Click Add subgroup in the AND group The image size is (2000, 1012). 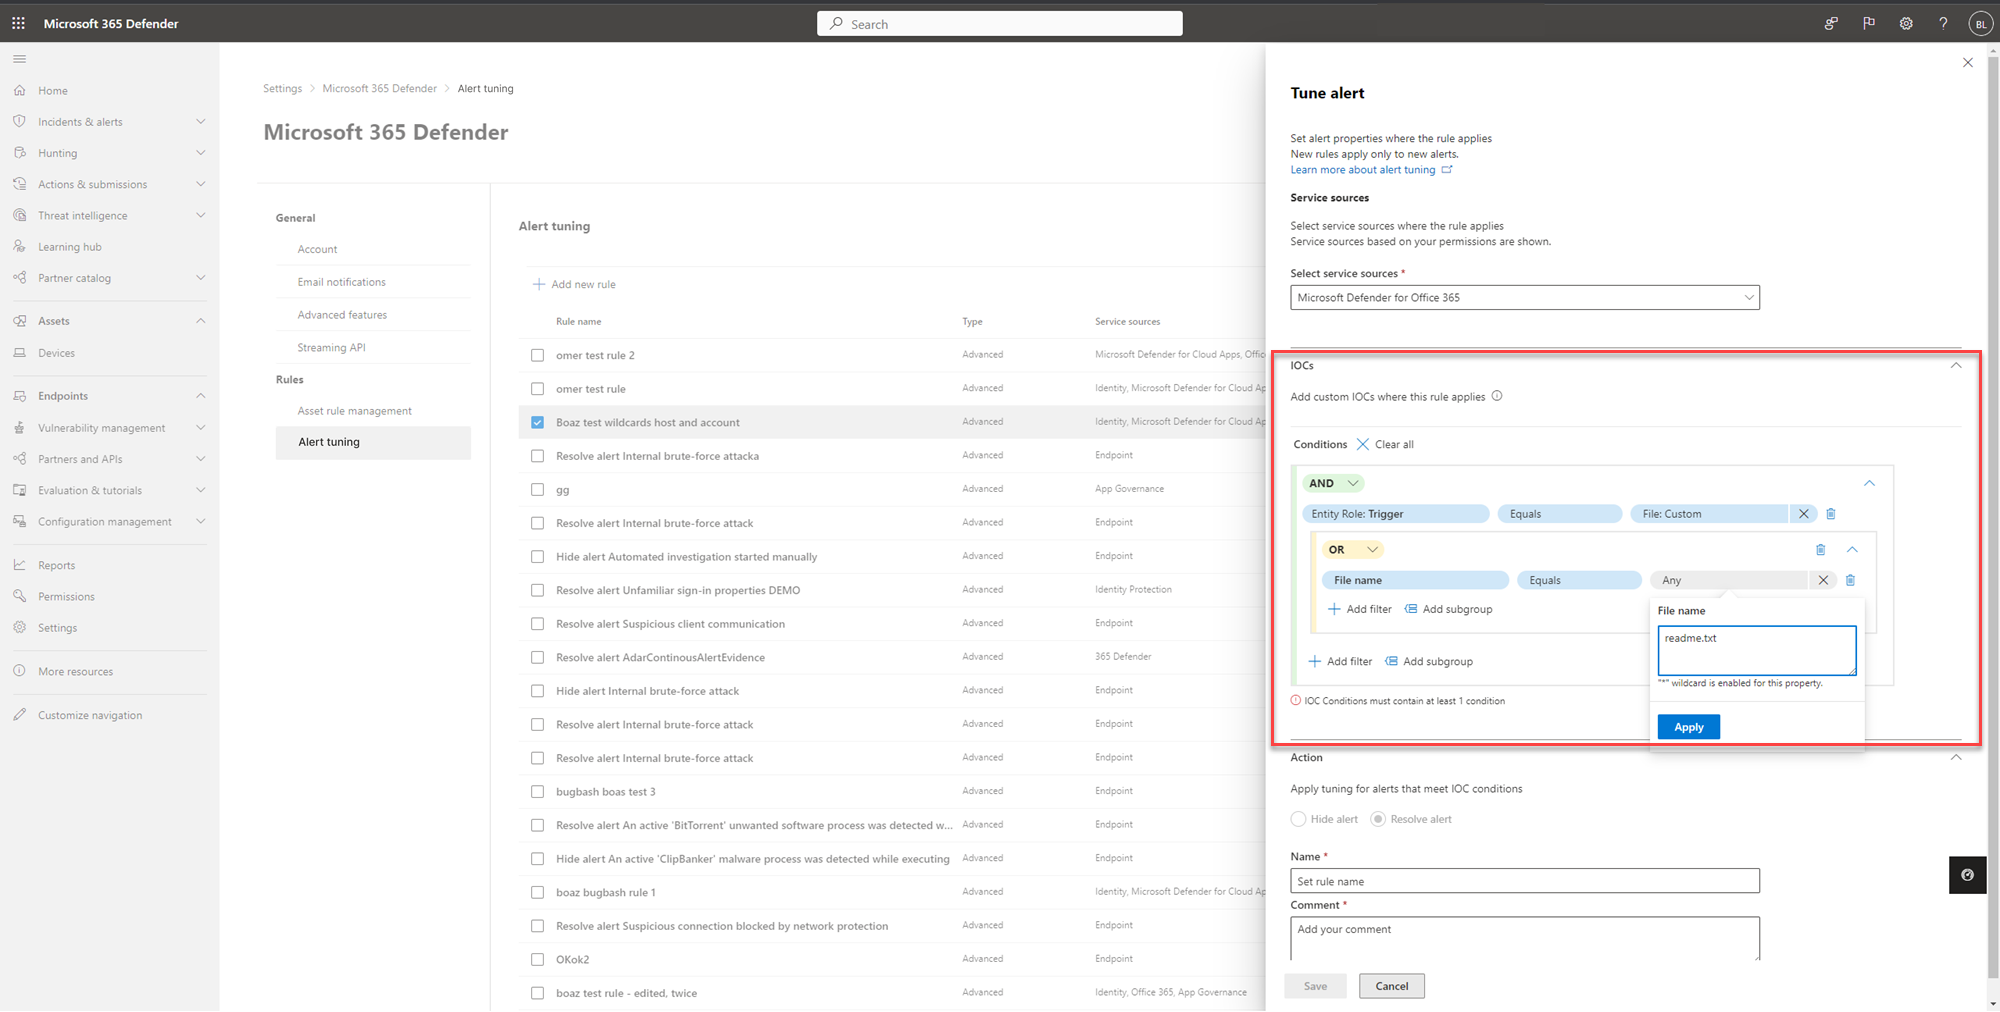pyautogui.click(x=1428, y=661)
